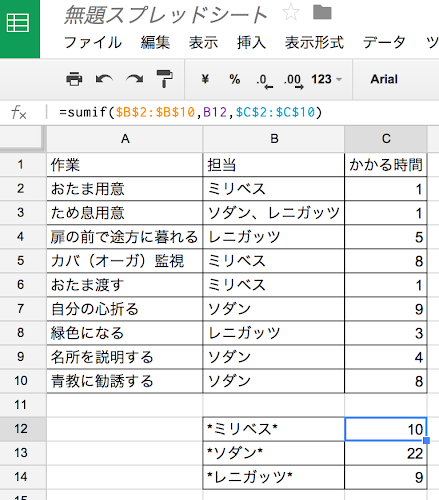Image resolution: width=439 pixels, height=500 pixels.
Task: Open the 表示形式 menu
Action: click(314, 43)
